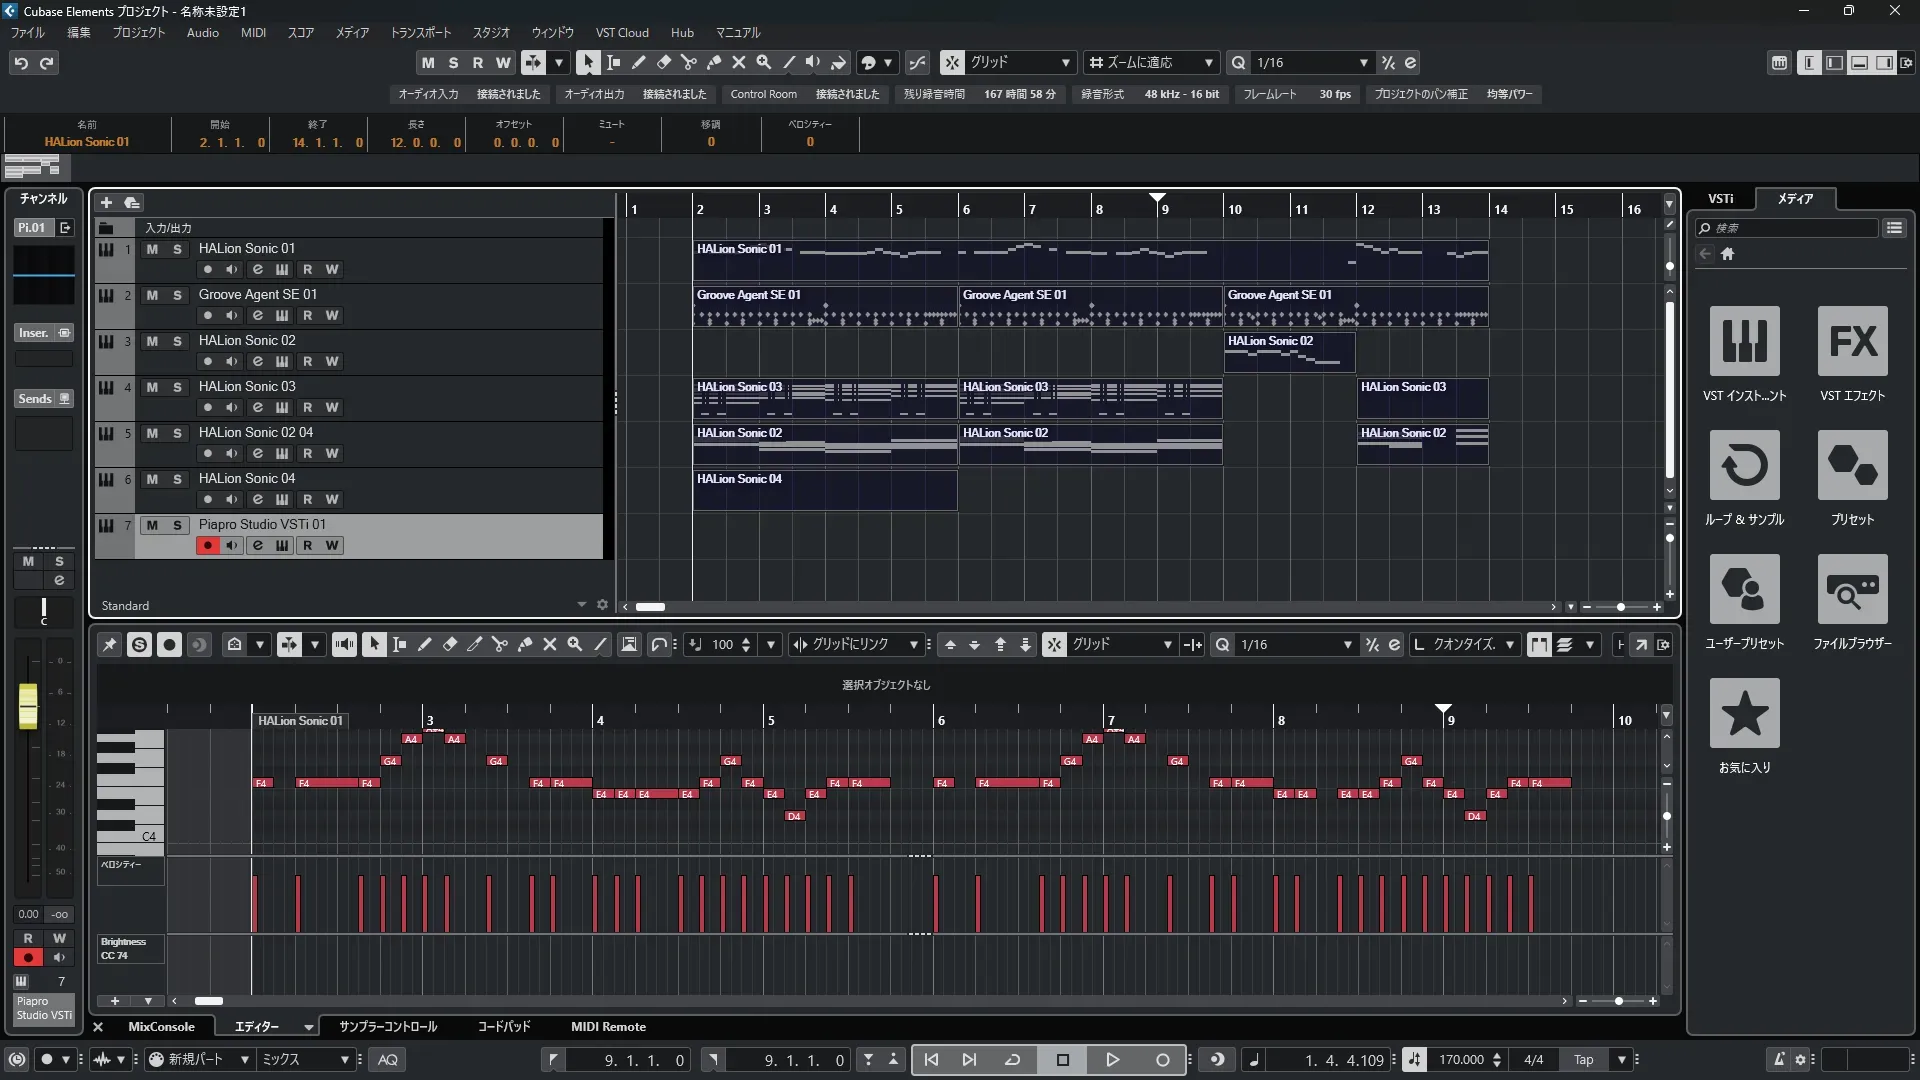Select the Scissors split tool in top toolbar
Viewport: 1920px width, 1080px height.
coord(688,62)
